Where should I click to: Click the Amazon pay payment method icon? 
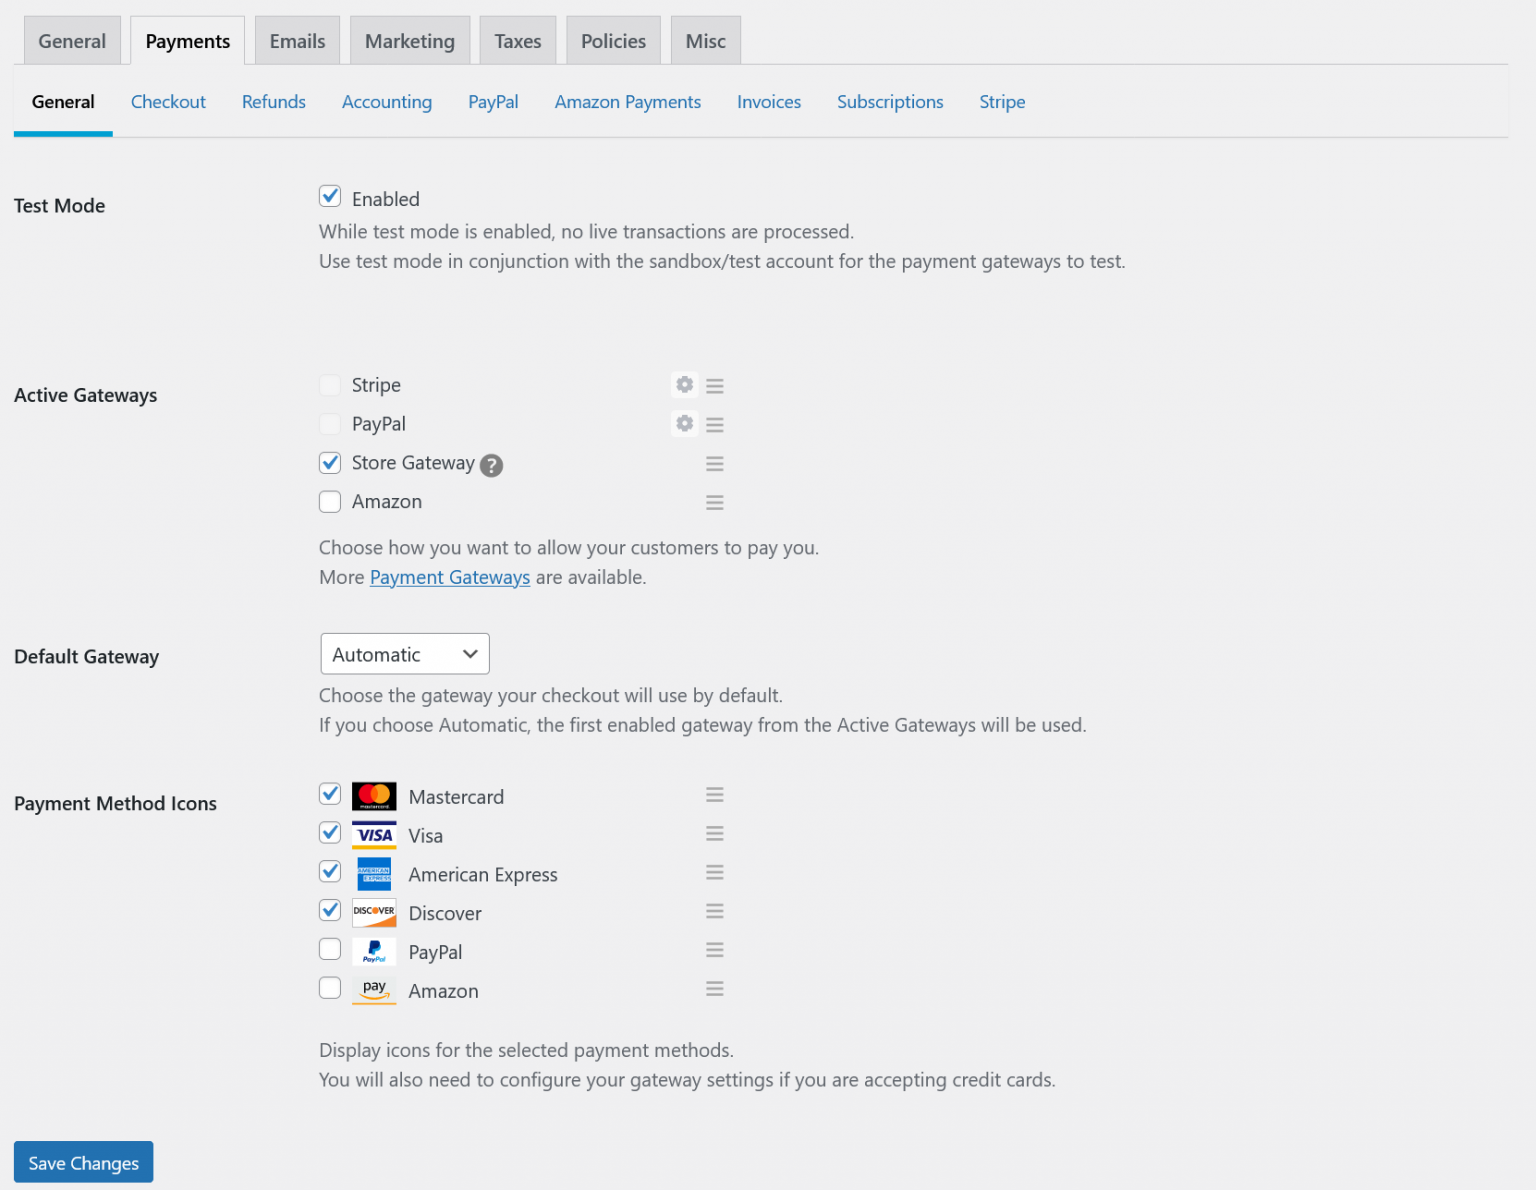[x=374, y=990]
